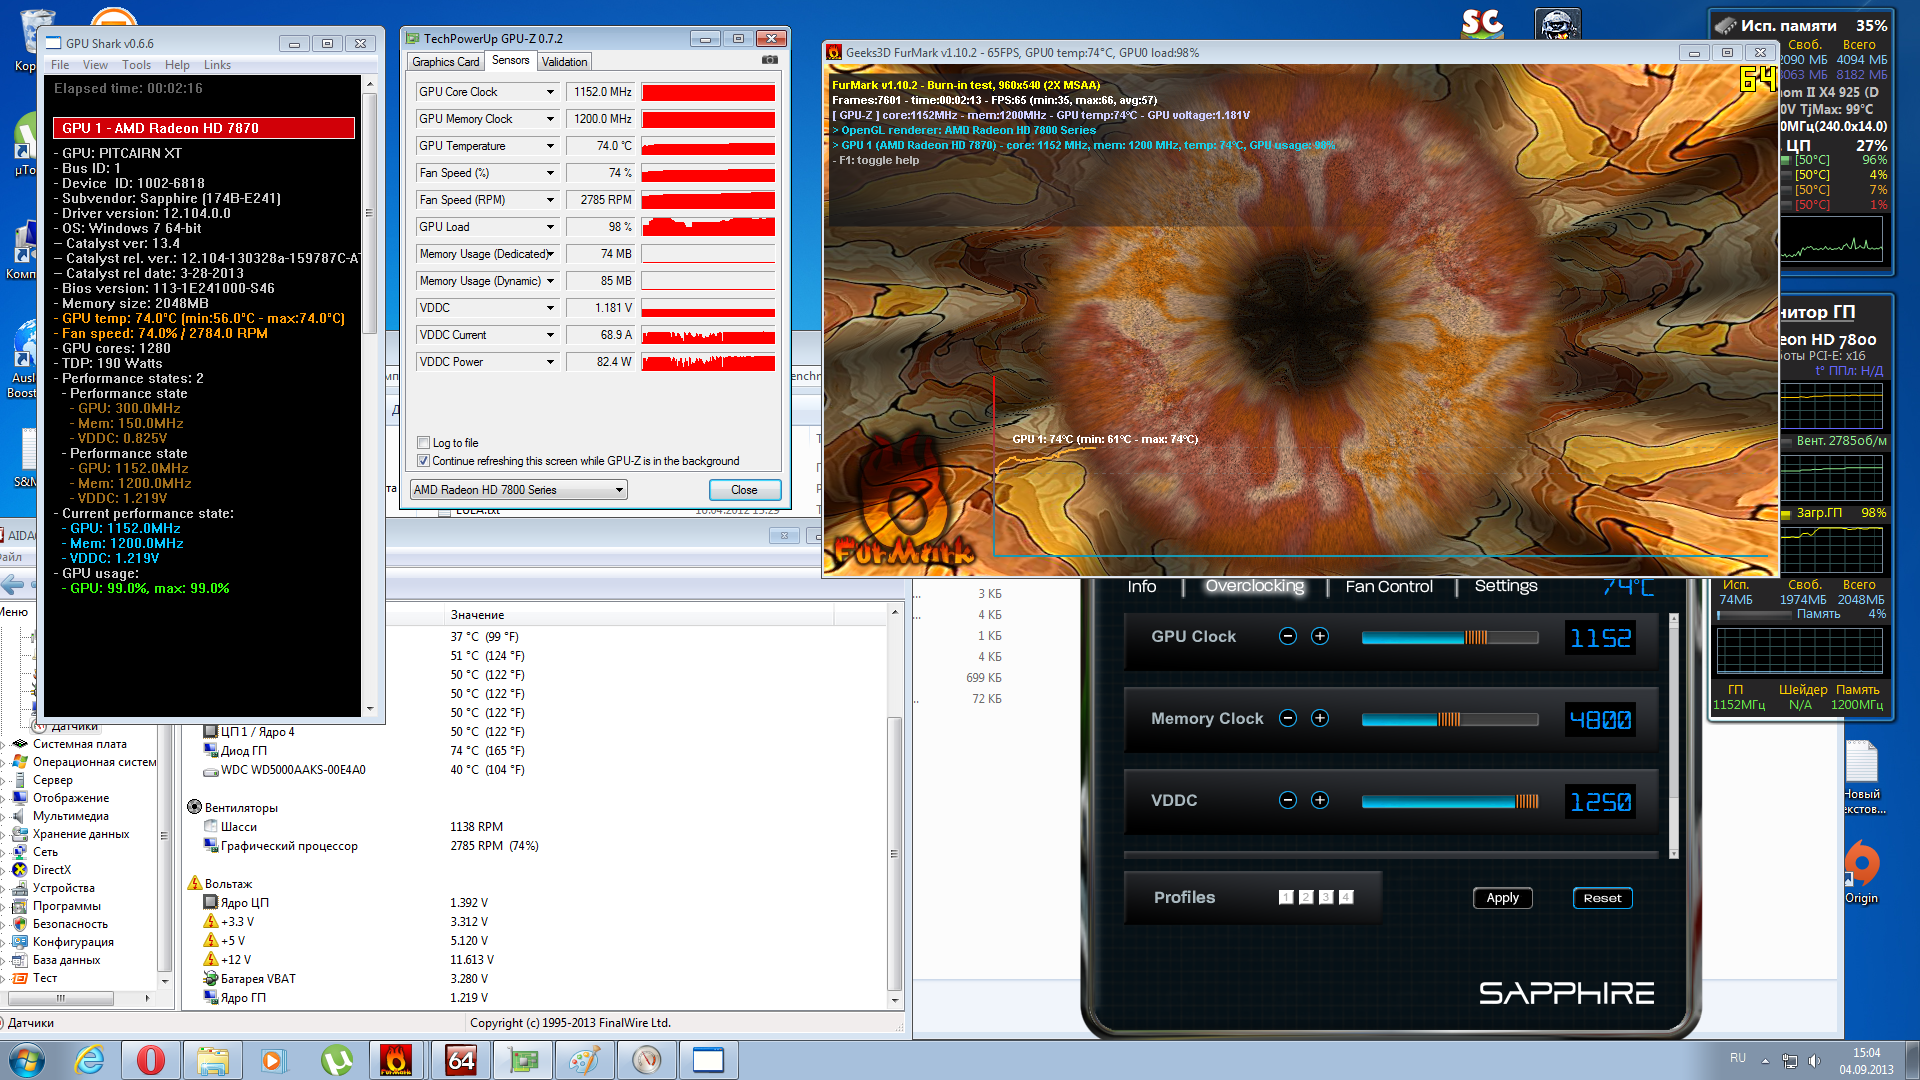Open GPU-Z graphics card taskbar icon
Image resolution: width=1920 pixels, height=1080 pixels.
pyautogui.click(x=523, y=1060)
